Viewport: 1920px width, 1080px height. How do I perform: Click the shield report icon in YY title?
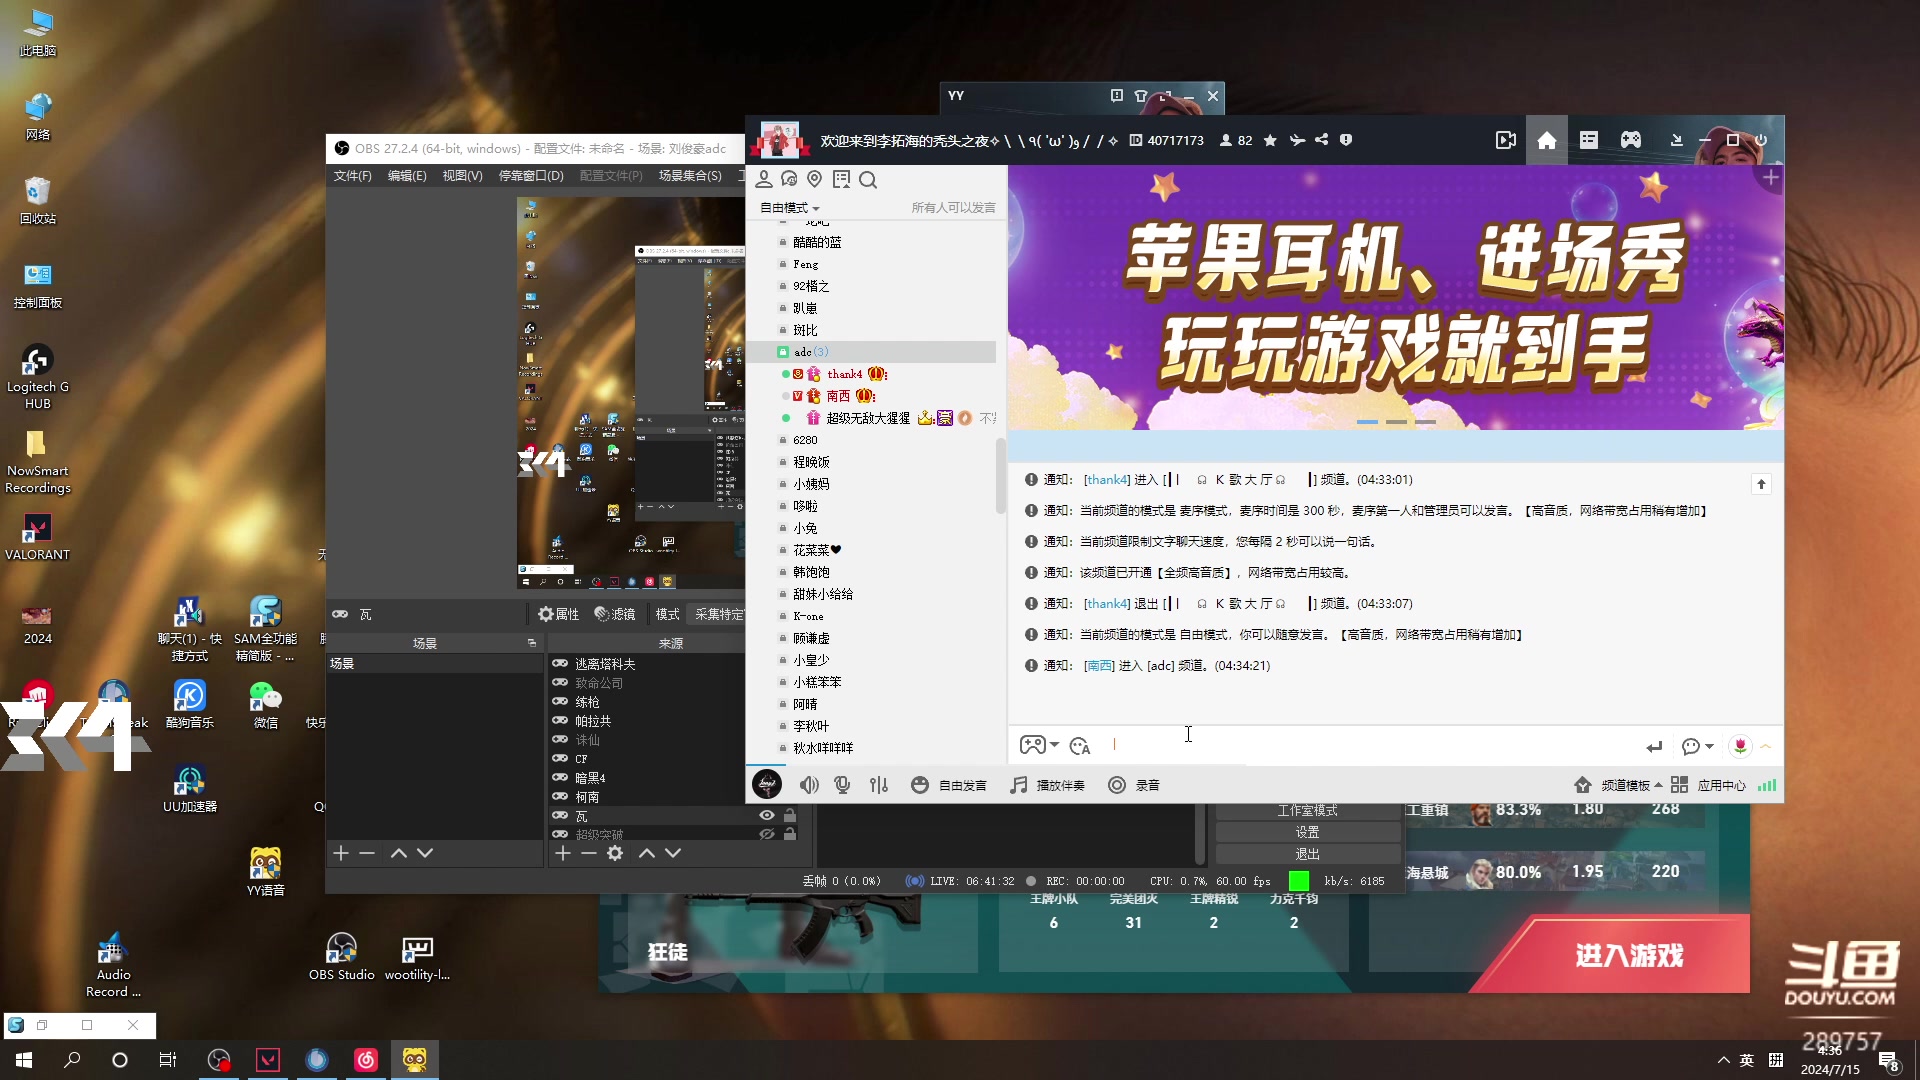[x=1346, y=140]
